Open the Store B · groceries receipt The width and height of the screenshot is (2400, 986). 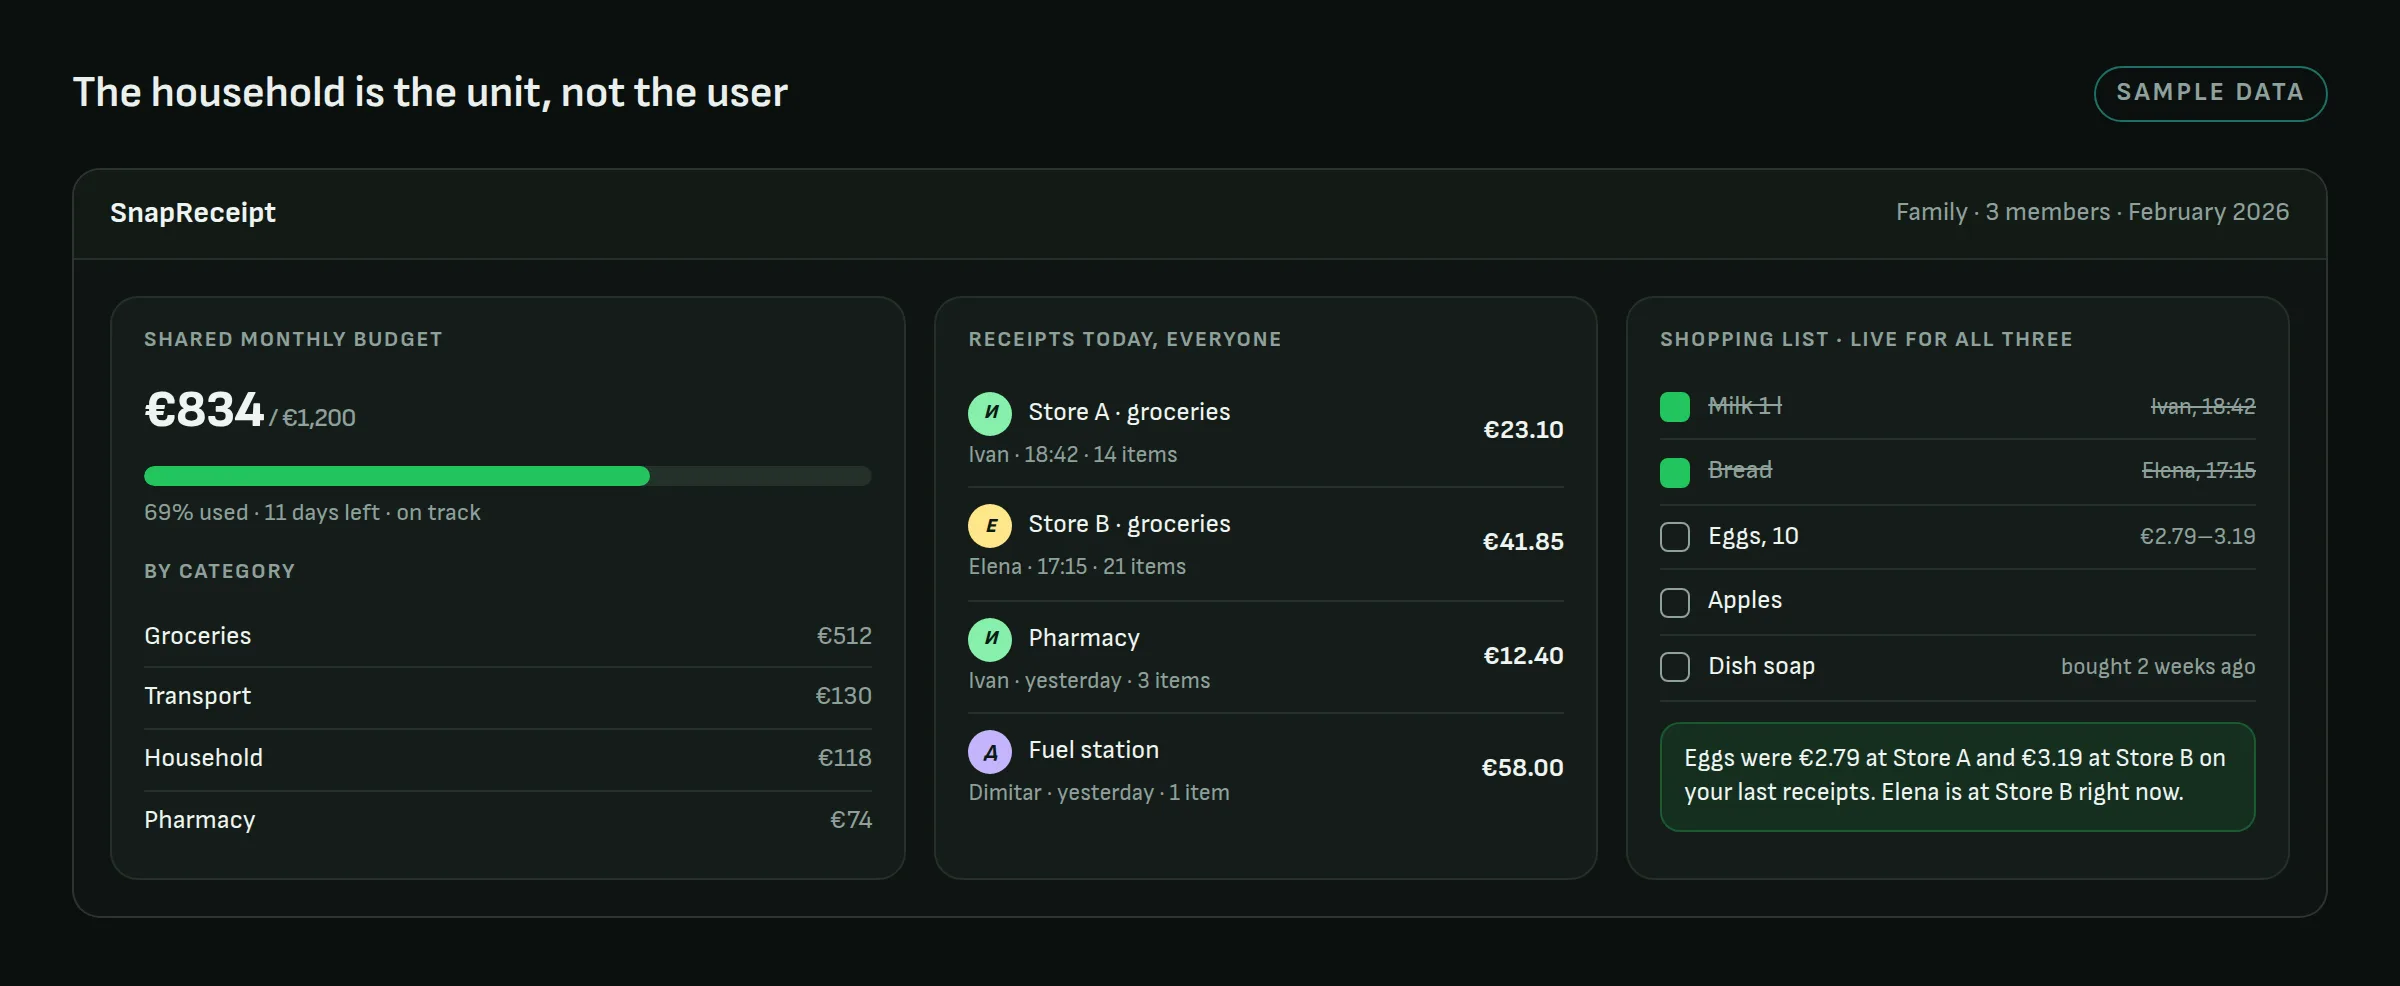click(1266, 543)
